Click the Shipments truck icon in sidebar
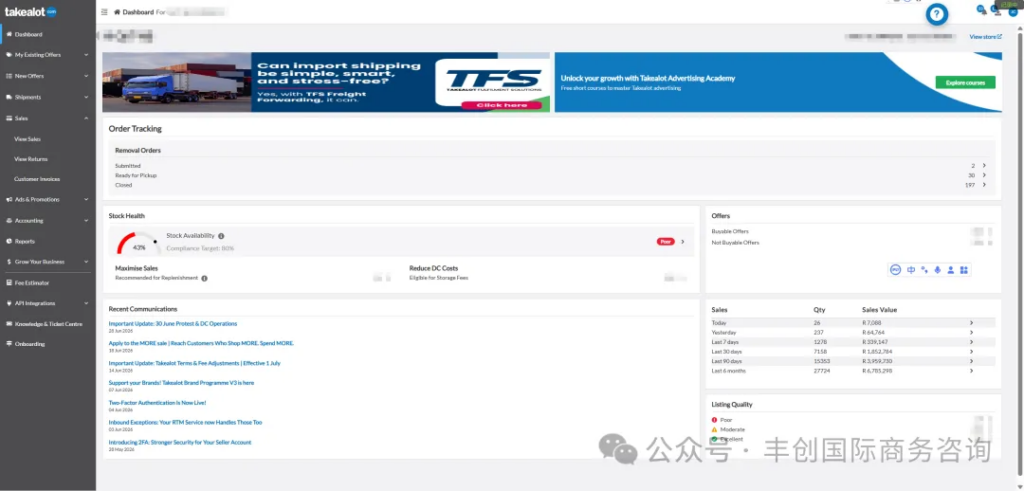The height and width of the screenshot is (491, 1024). click(x=8, y=97)
